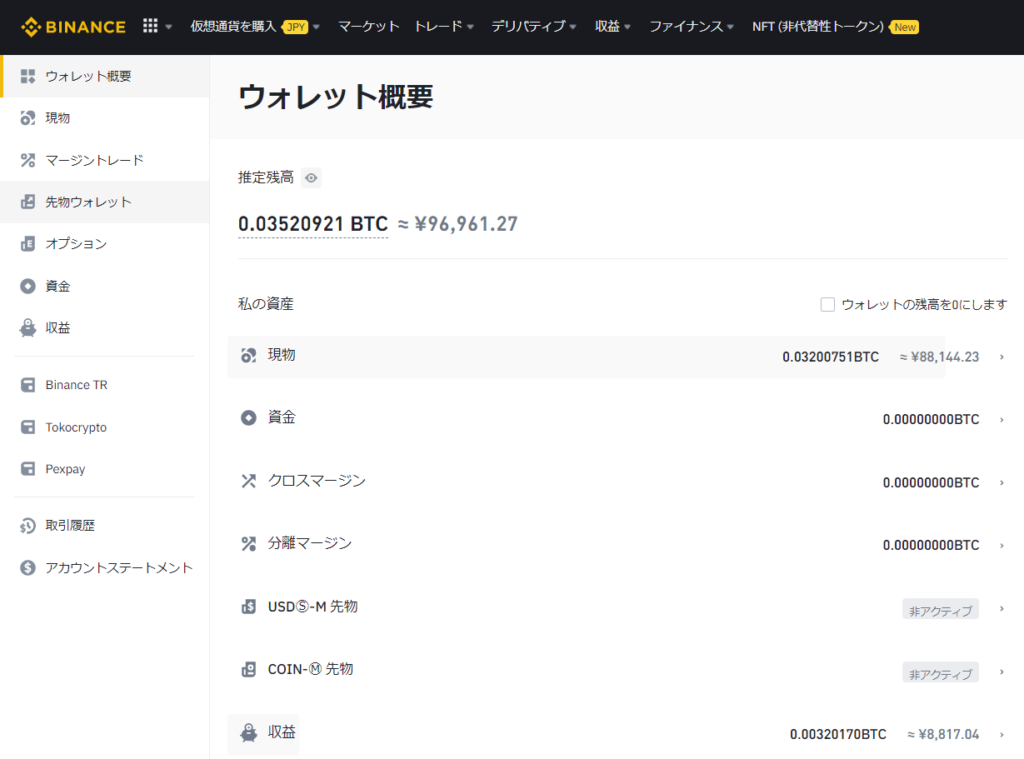Click the 0.03520921 BTC estimated balance
Image resolution: width=1024 pixels, height=759 pixels.
[x=312, y=224]
